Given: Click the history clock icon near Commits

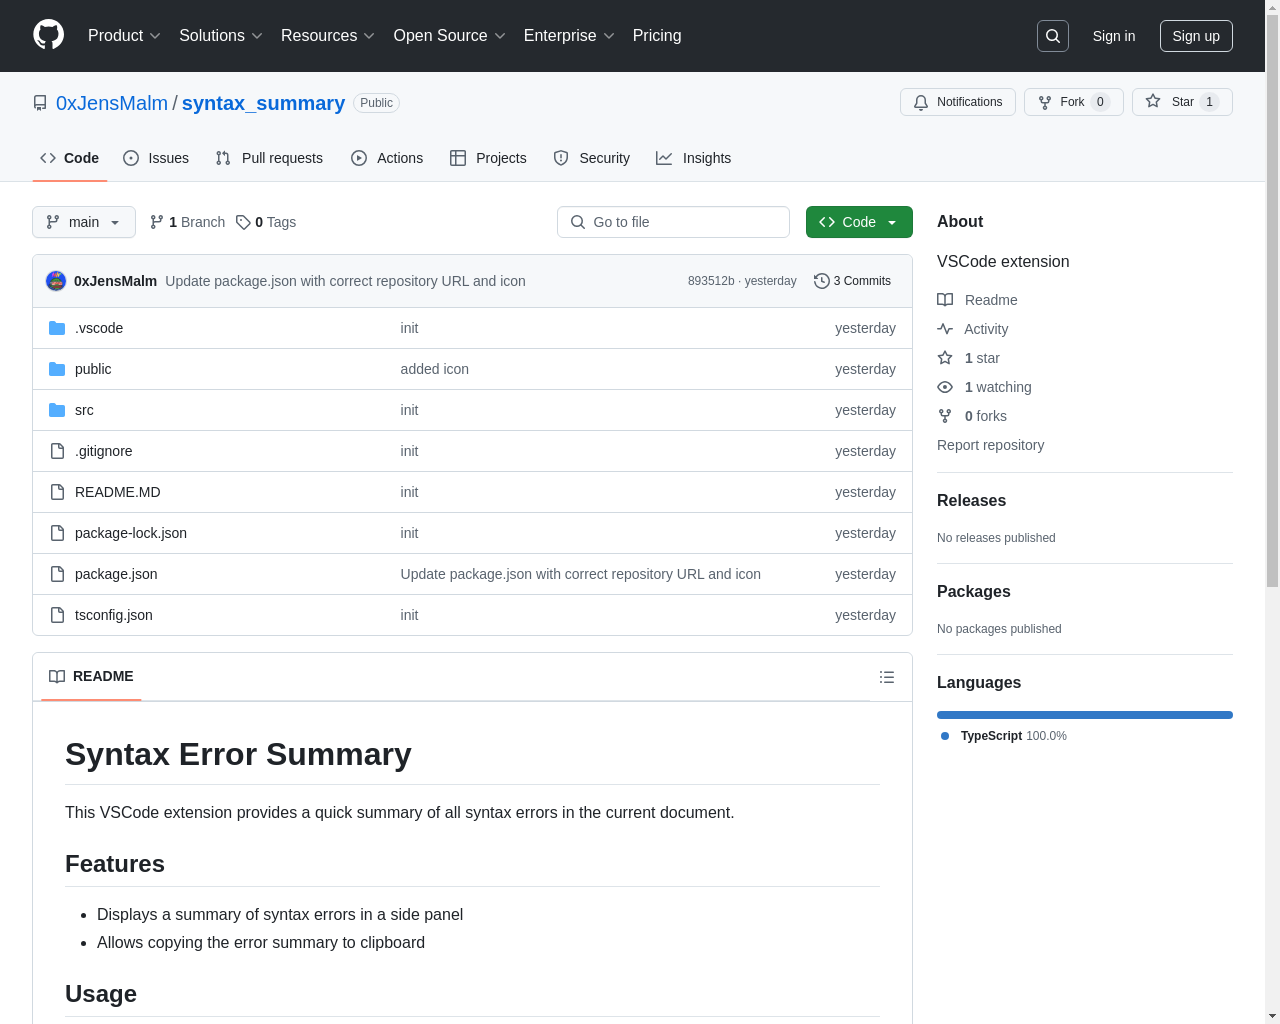Looking at the screenshot, I should 822,281.
